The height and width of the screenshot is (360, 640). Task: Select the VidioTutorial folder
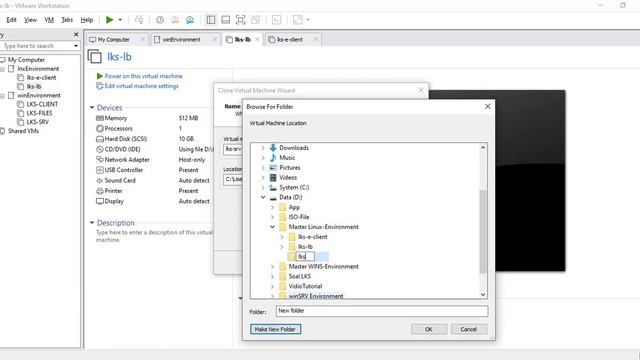tap(305, 286)
